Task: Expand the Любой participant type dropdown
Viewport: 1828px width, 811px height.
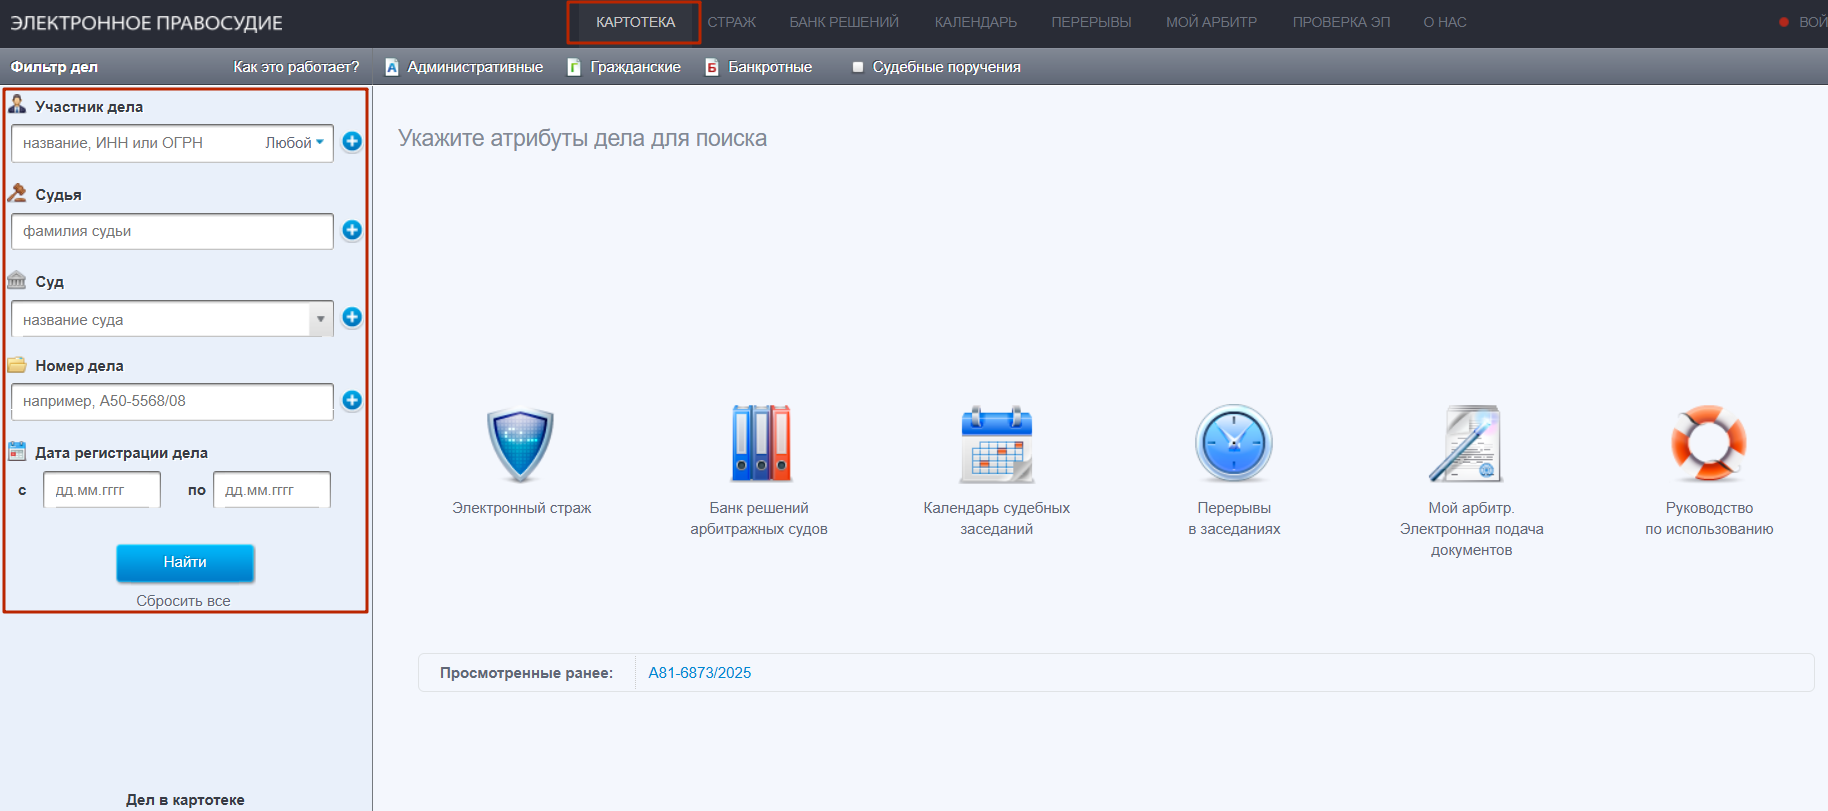Action: pos(294,143)
